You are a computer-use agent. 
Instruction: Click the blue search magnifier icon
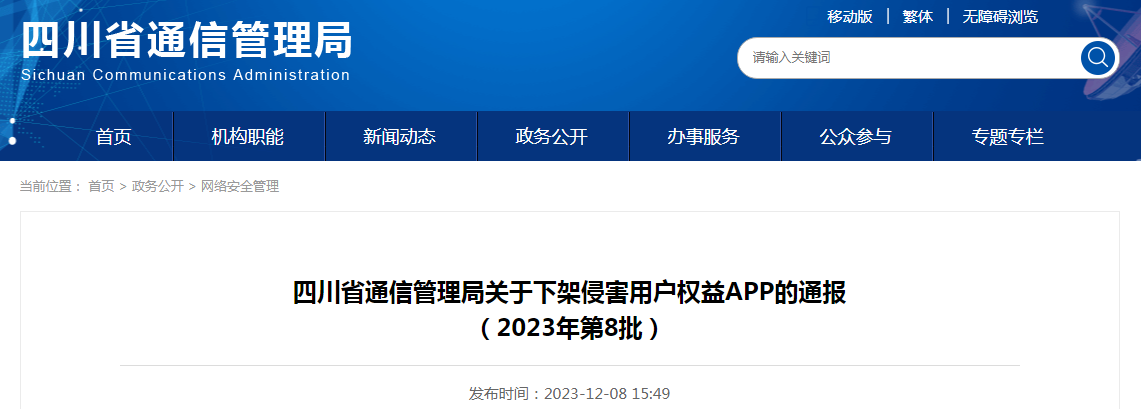[1098, 57]
